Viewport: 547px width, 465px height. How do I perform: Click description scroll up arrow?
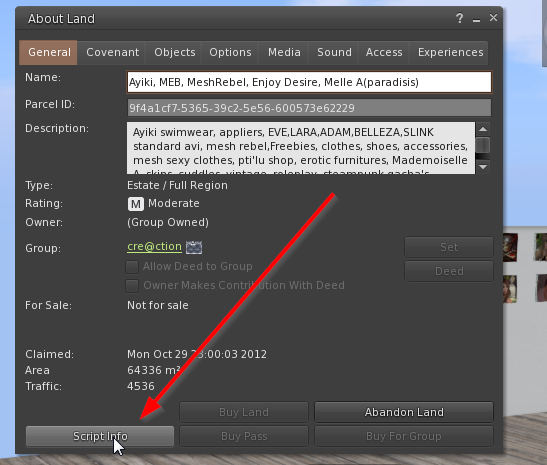tap(483, 129)
